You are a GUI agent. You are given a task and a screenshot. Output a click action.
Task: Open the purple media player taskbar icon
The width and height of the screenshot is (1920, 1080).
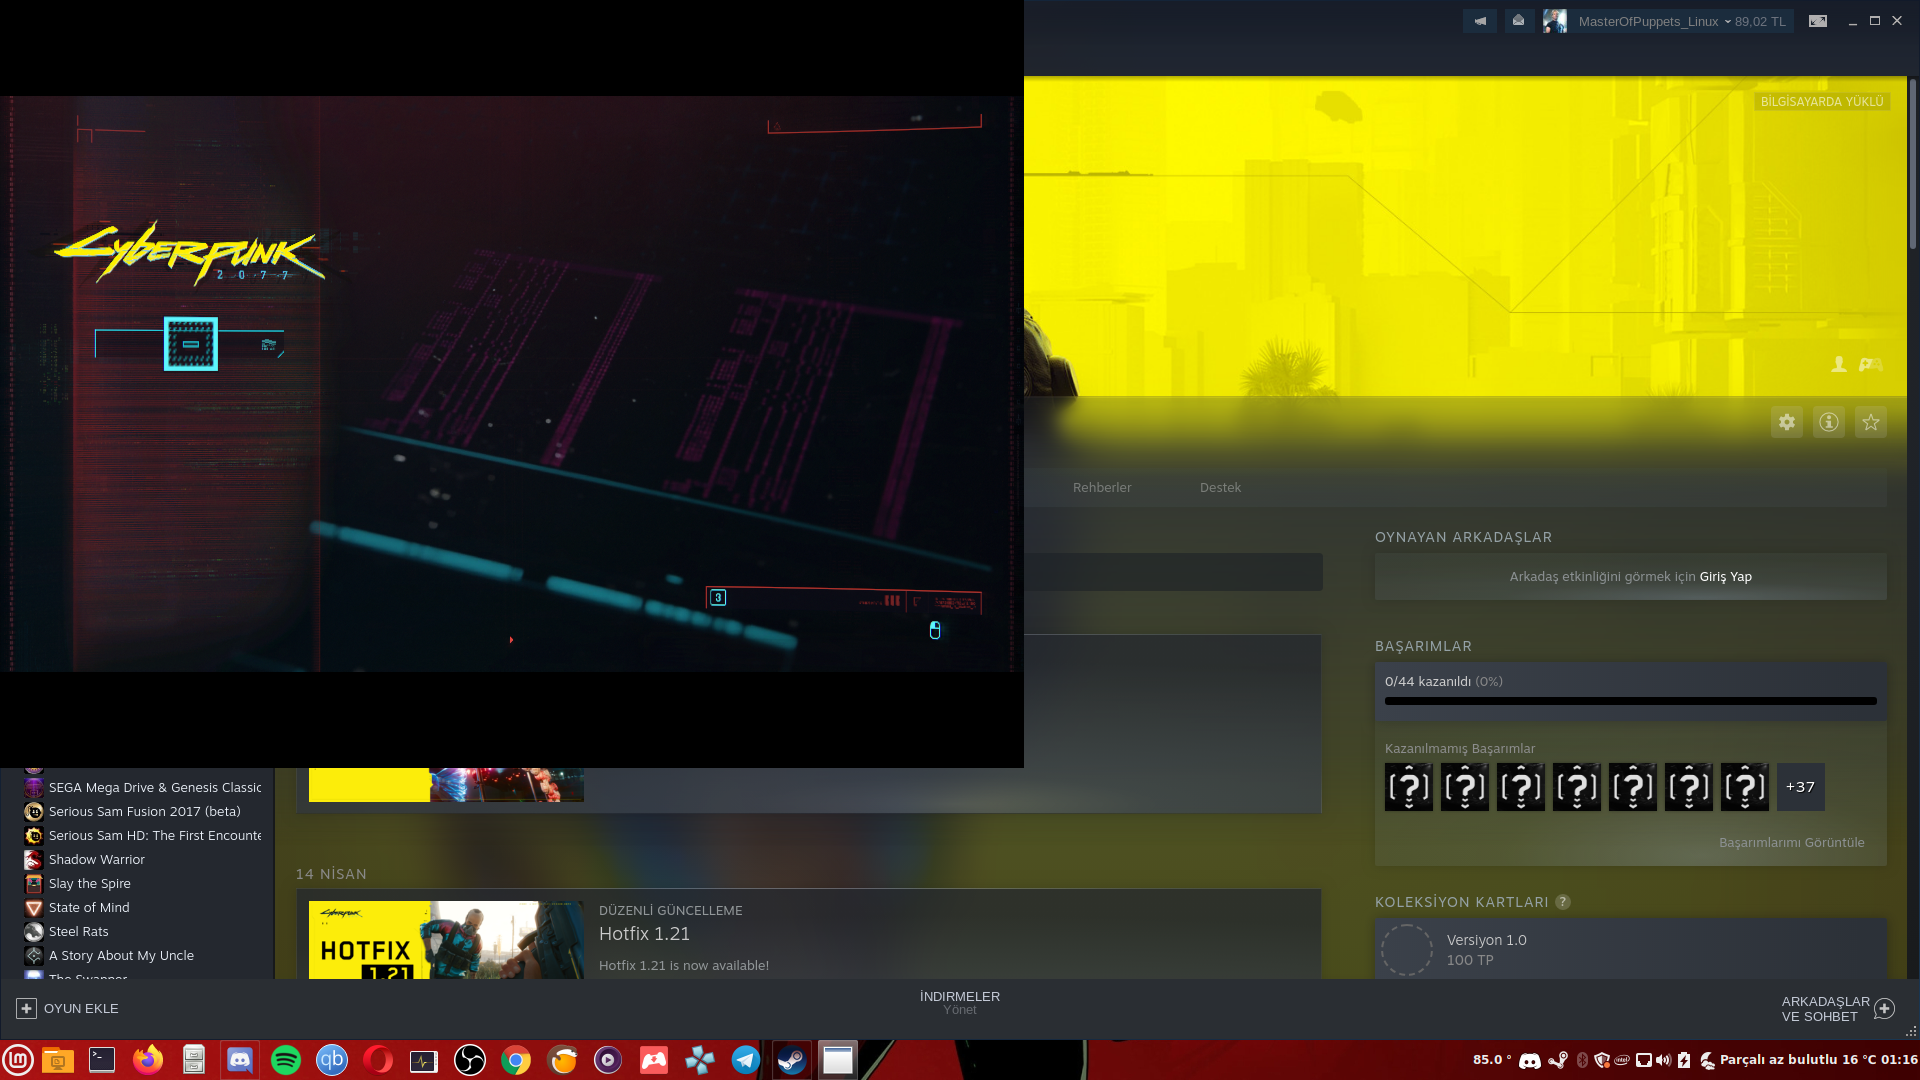(x=608, y=1060)
